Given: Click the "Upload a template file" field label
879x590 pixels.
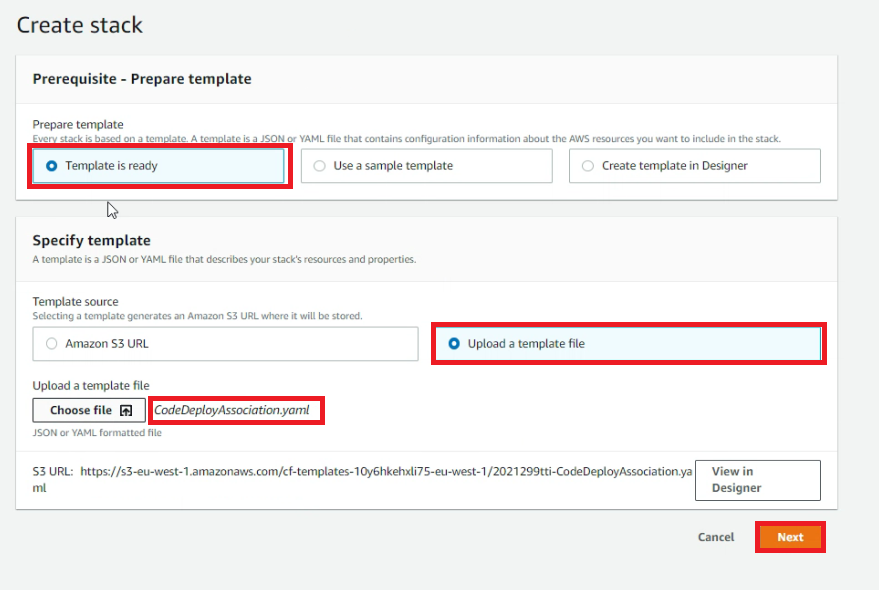Looking at the screenshot, I should click(x=91, y=386).
